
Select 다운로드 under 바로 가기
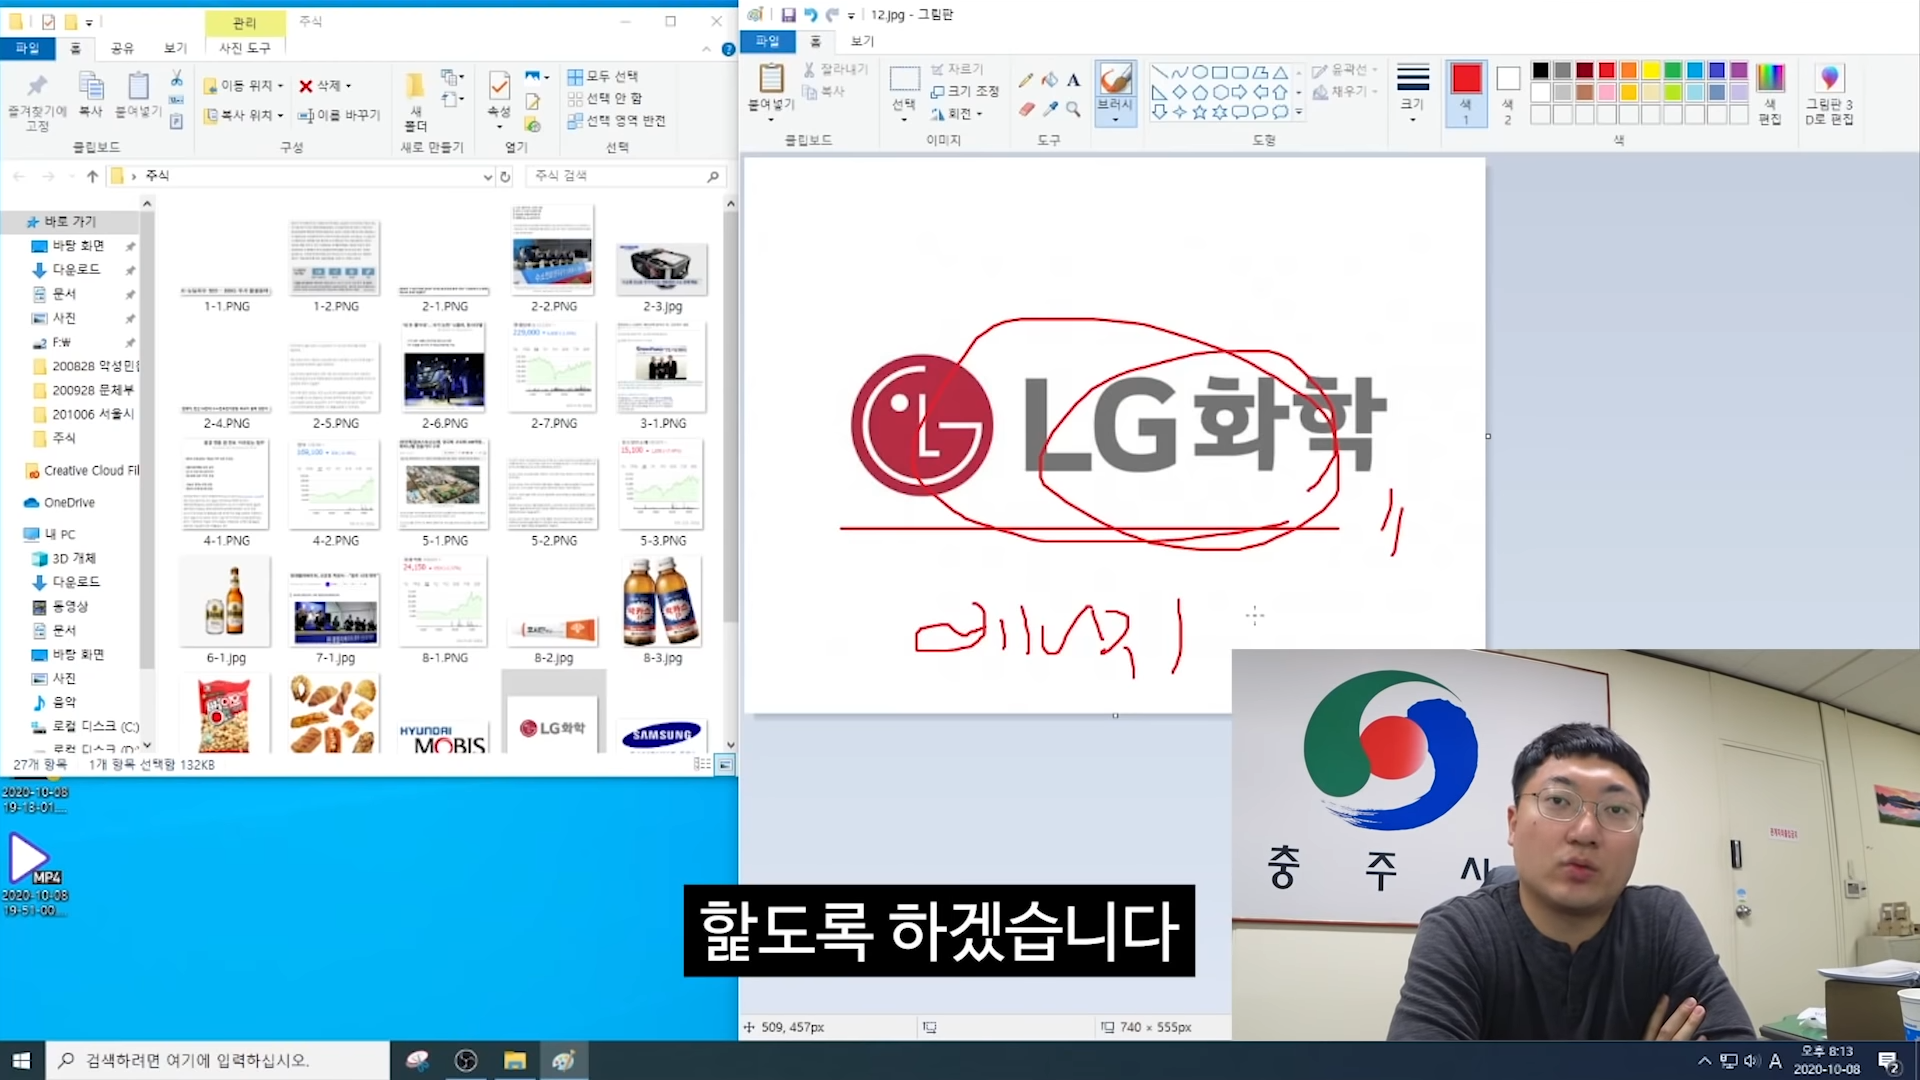point(76,270)
